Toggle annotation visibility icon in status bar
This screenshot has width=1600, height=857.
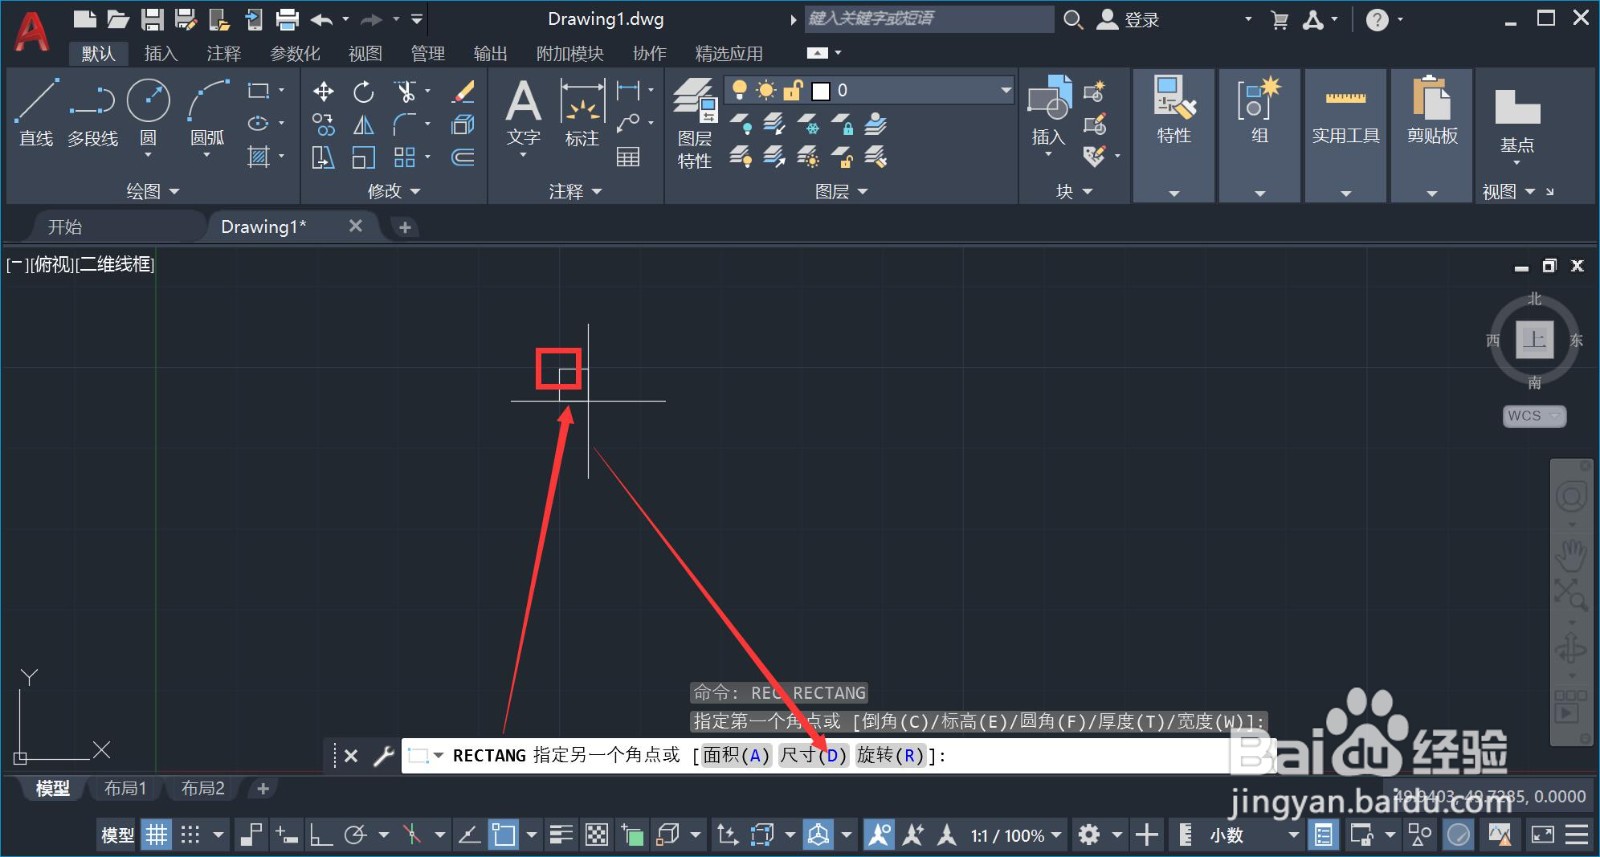[879, 834]
